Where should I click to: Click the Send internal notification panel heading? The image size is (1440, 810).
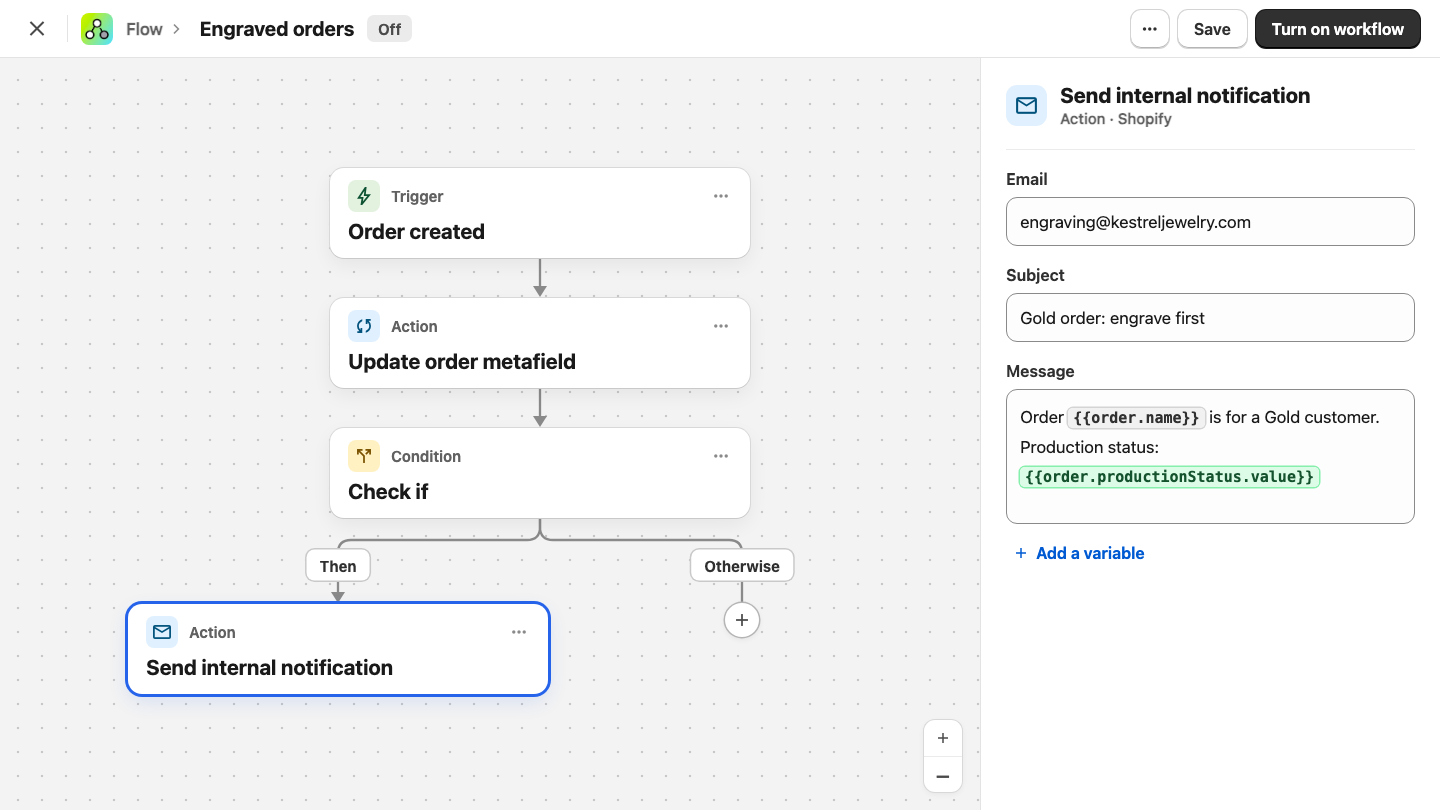(1185, 96)
